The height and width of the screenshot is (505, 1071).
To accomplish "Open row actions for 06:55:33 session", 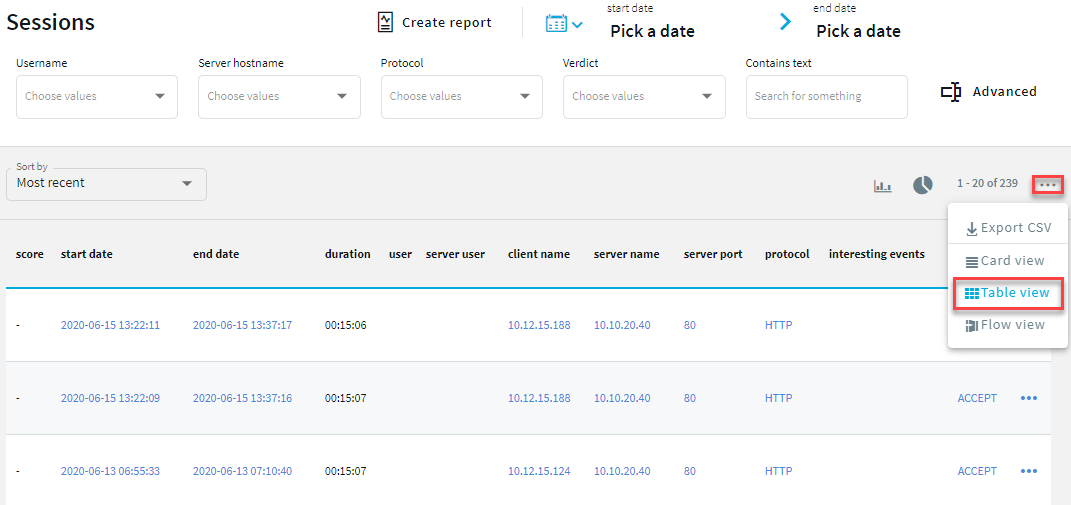I will pyautogui.click(x=1028, y=471).
